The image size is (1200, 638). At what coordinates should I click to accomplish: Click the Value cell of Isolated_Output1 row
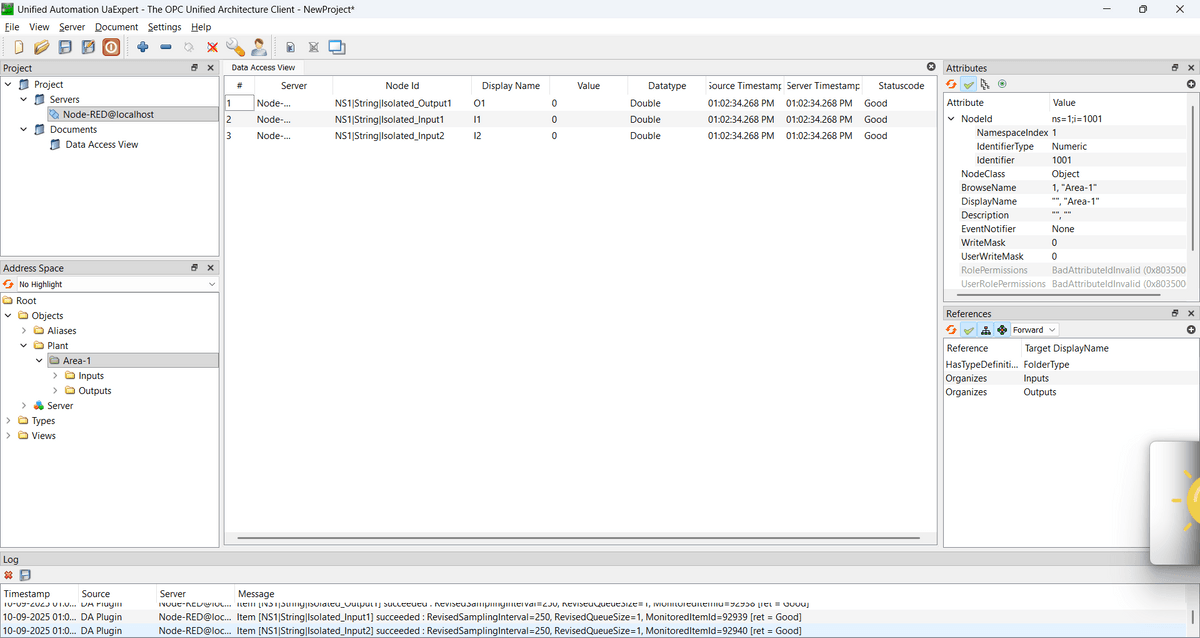click(588, 103)
